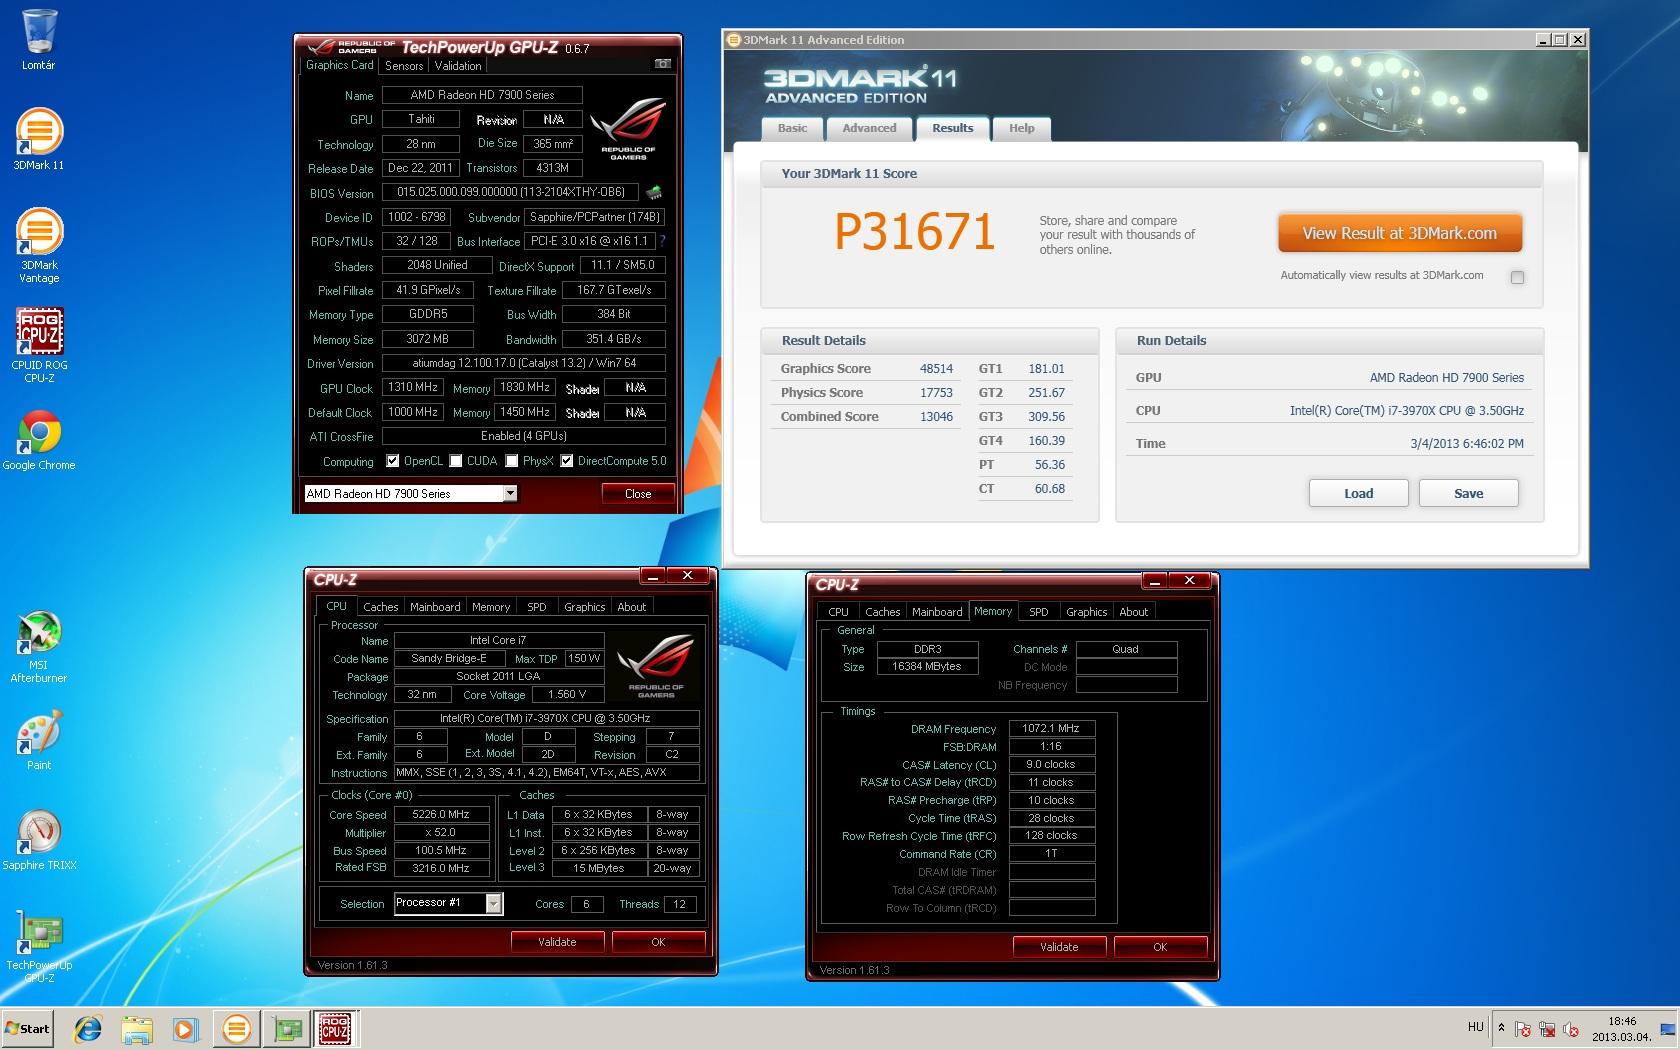Enable automatically view results at 3DMark.com
The image size is (1680, 1050).
tap(1517, 277)
